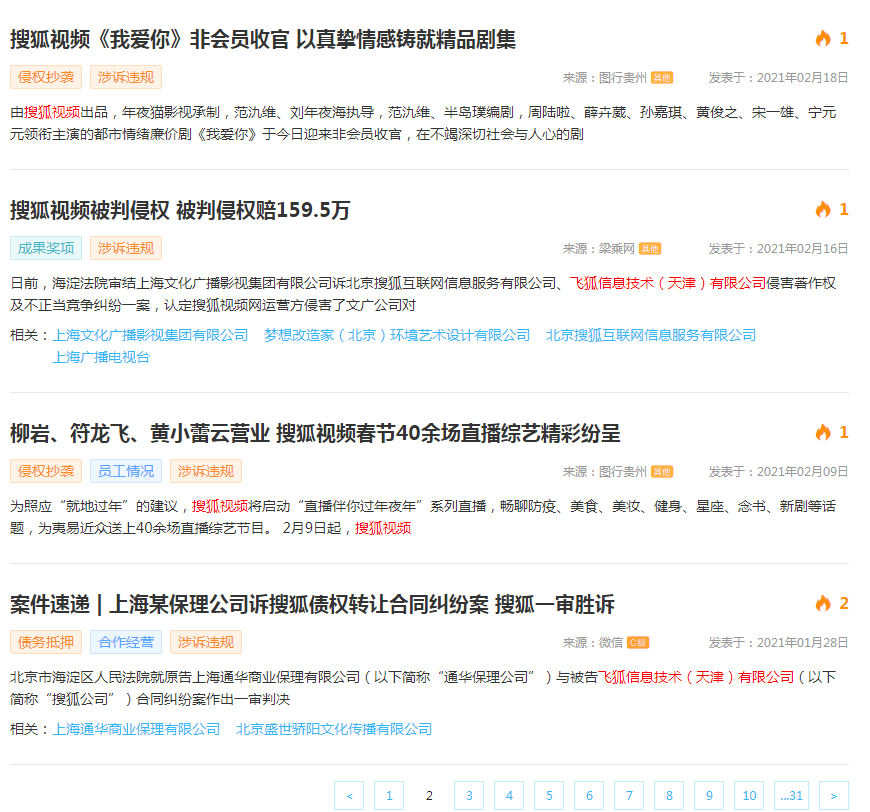Jump to page 31 using the ...31 control

[x=791, y=795]
